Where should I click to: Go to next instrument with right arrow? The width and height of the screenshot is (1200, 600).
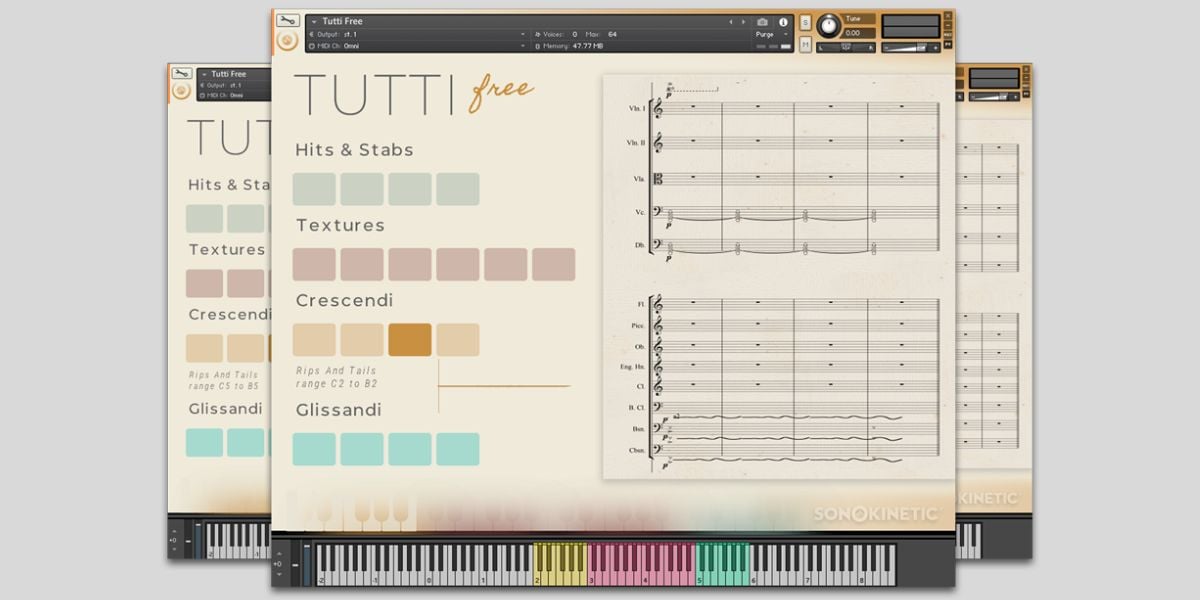[x=742, y=21]
